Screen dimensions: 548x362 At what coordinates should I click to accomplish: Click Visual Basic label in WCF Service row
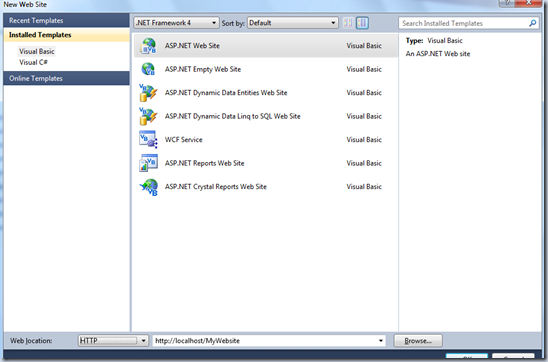coord(364,139)
